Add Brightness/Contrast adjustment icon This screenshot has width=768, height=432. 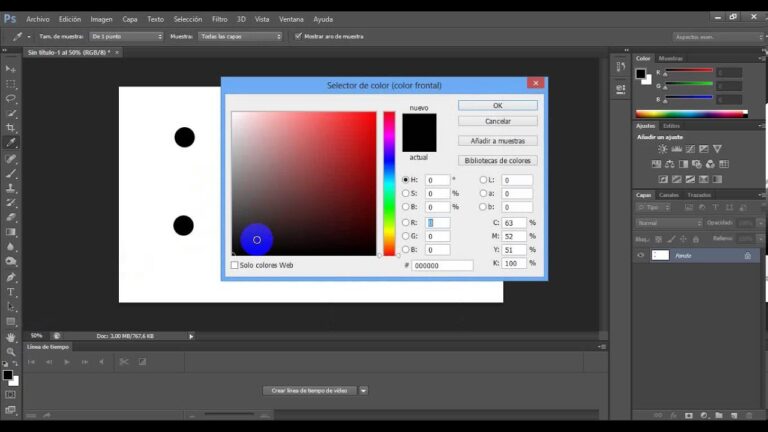[663, 149]
